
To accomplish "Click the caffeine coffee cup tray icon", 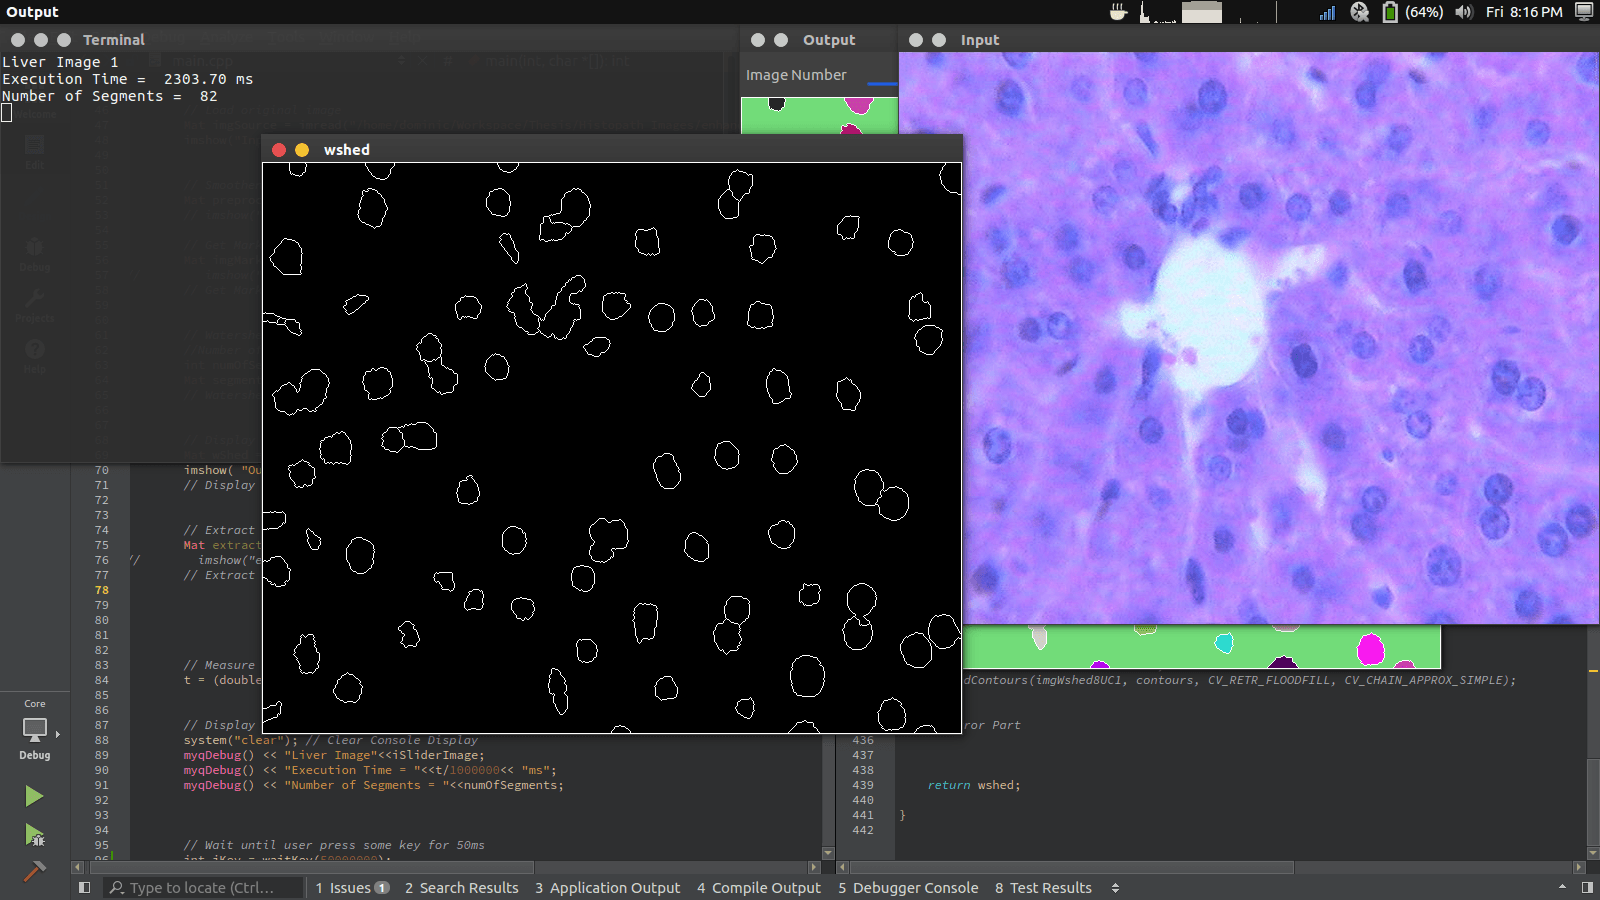I will tap(1119, 12).
